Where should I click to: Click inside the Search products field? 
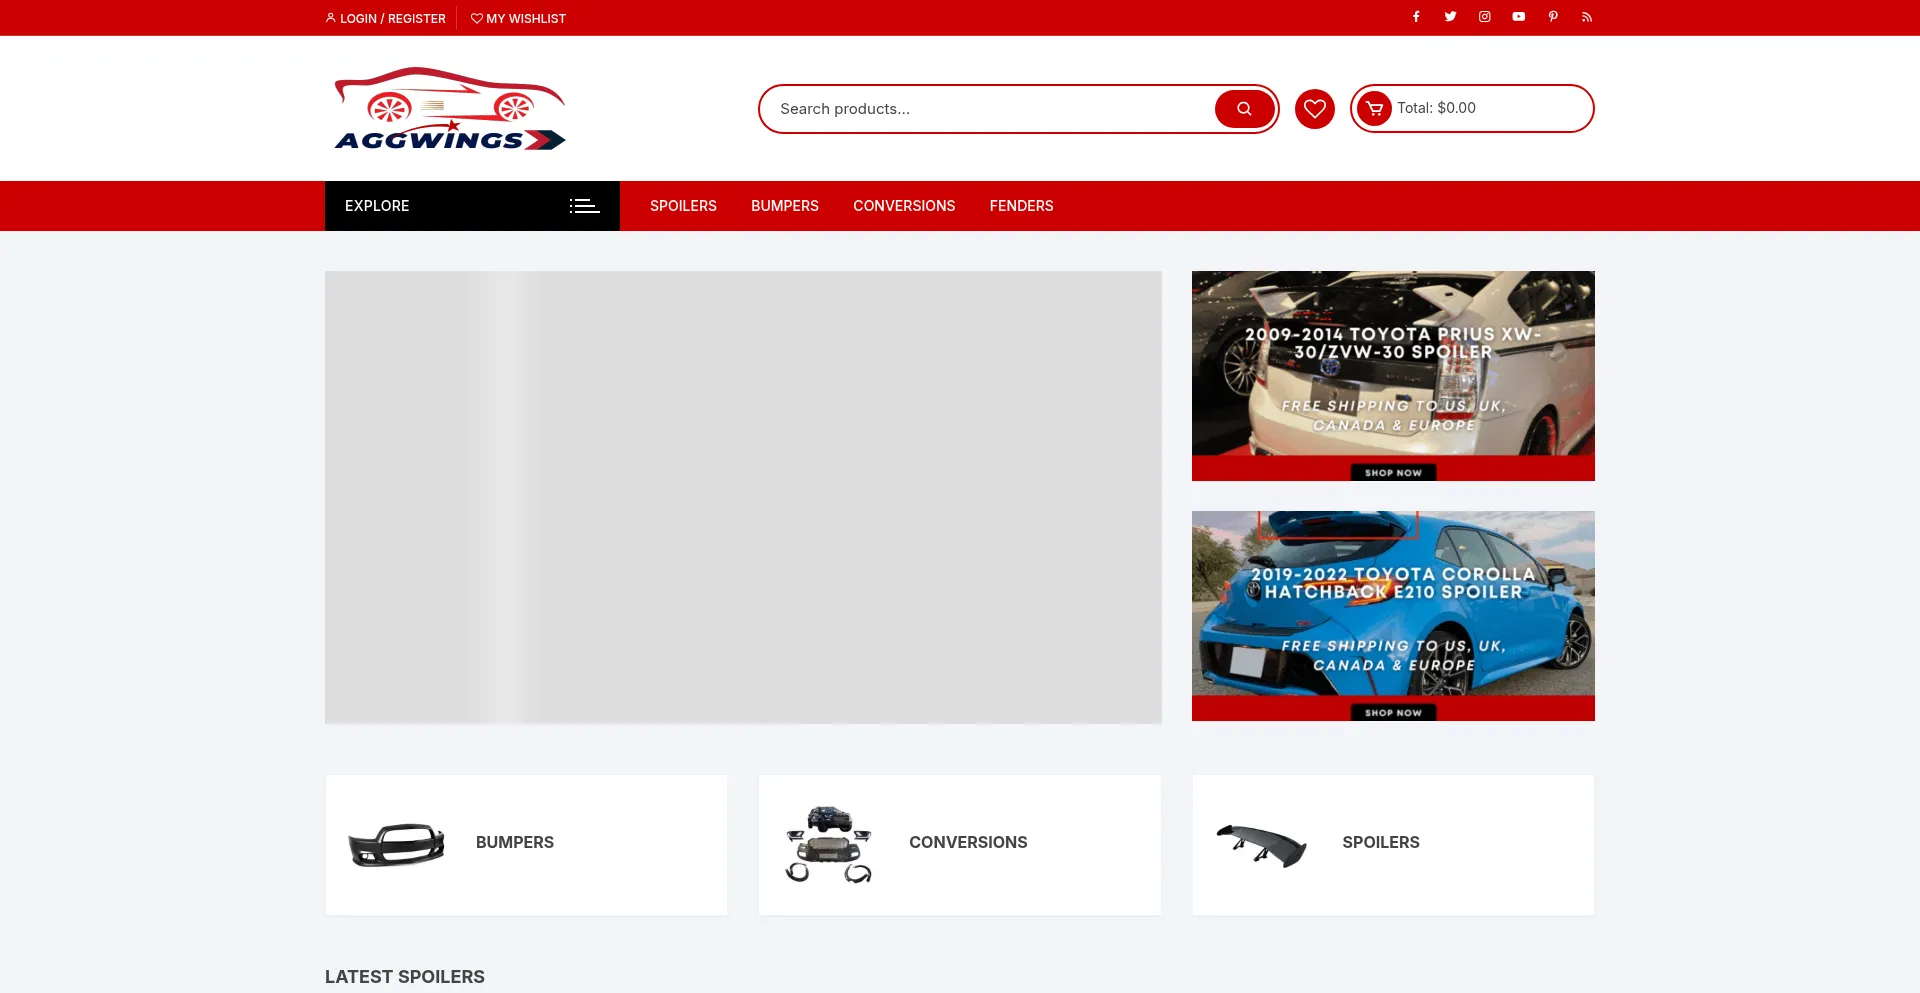990,109
